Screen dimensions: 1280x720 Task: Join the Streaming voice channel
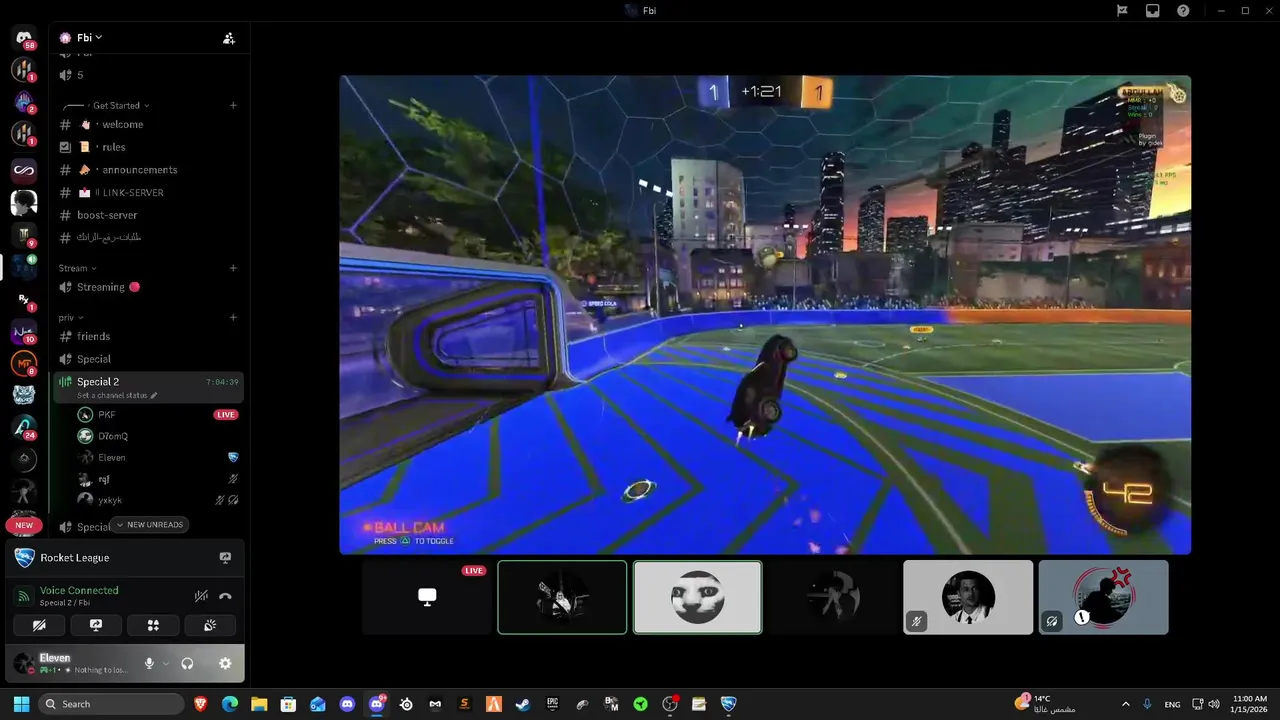(x=148, y=287)
